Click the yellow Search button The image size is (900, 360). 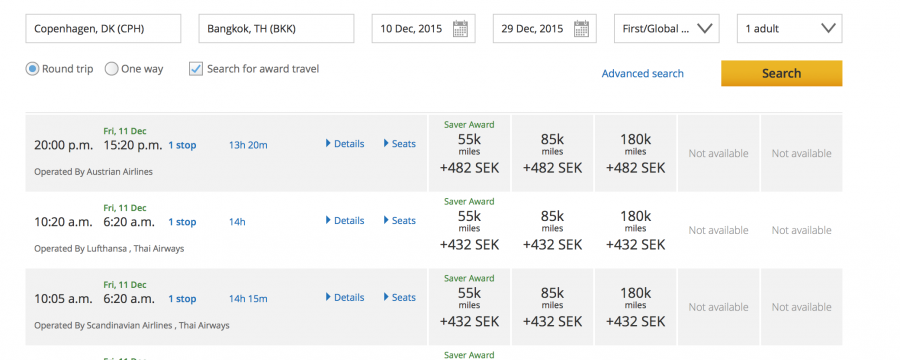point(781,73)
